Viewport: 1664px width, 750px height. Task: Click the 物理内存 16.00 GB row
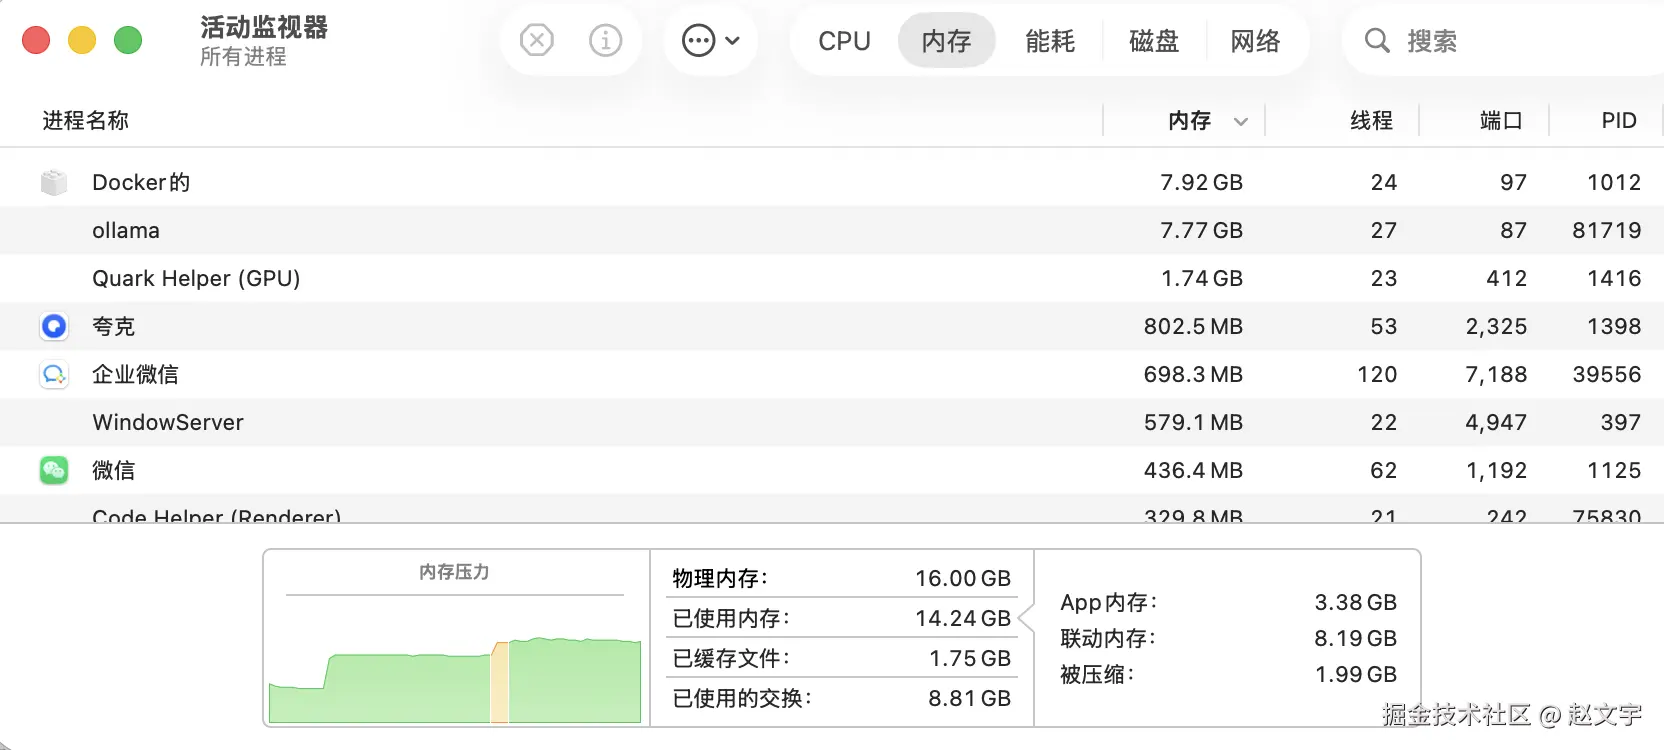click(x=841, y=578)
